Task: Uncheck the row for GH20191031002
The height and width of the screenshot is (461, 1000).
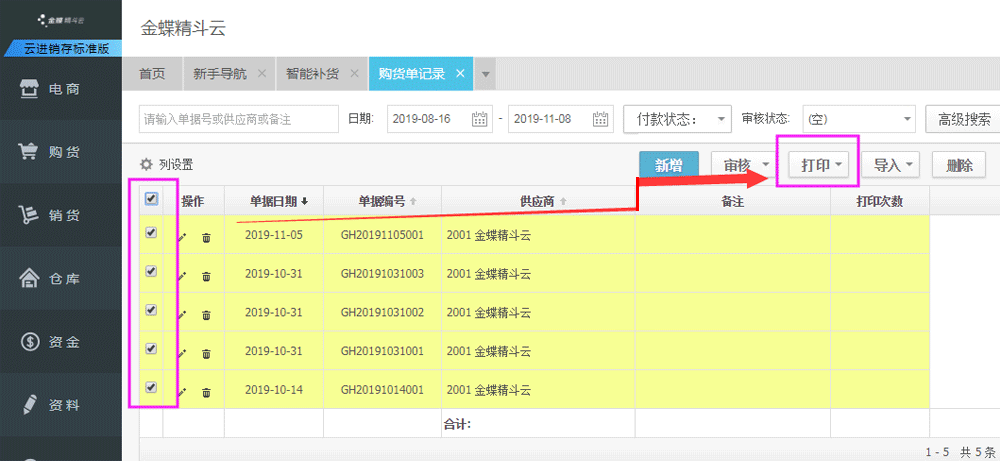Action: click(151, 310)
